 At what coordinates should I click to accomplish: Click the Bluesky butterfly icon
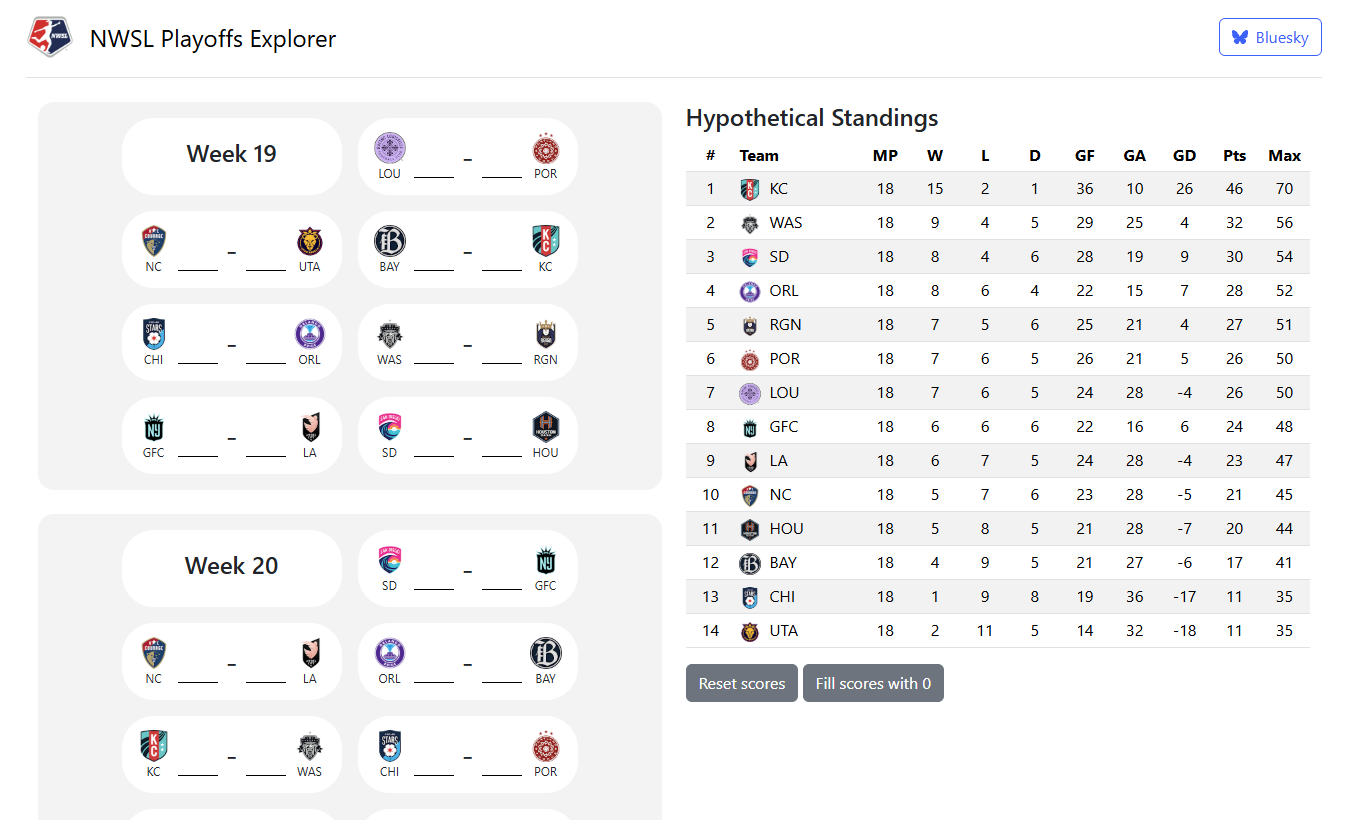pyautogui.click(x=1241, y=36)
